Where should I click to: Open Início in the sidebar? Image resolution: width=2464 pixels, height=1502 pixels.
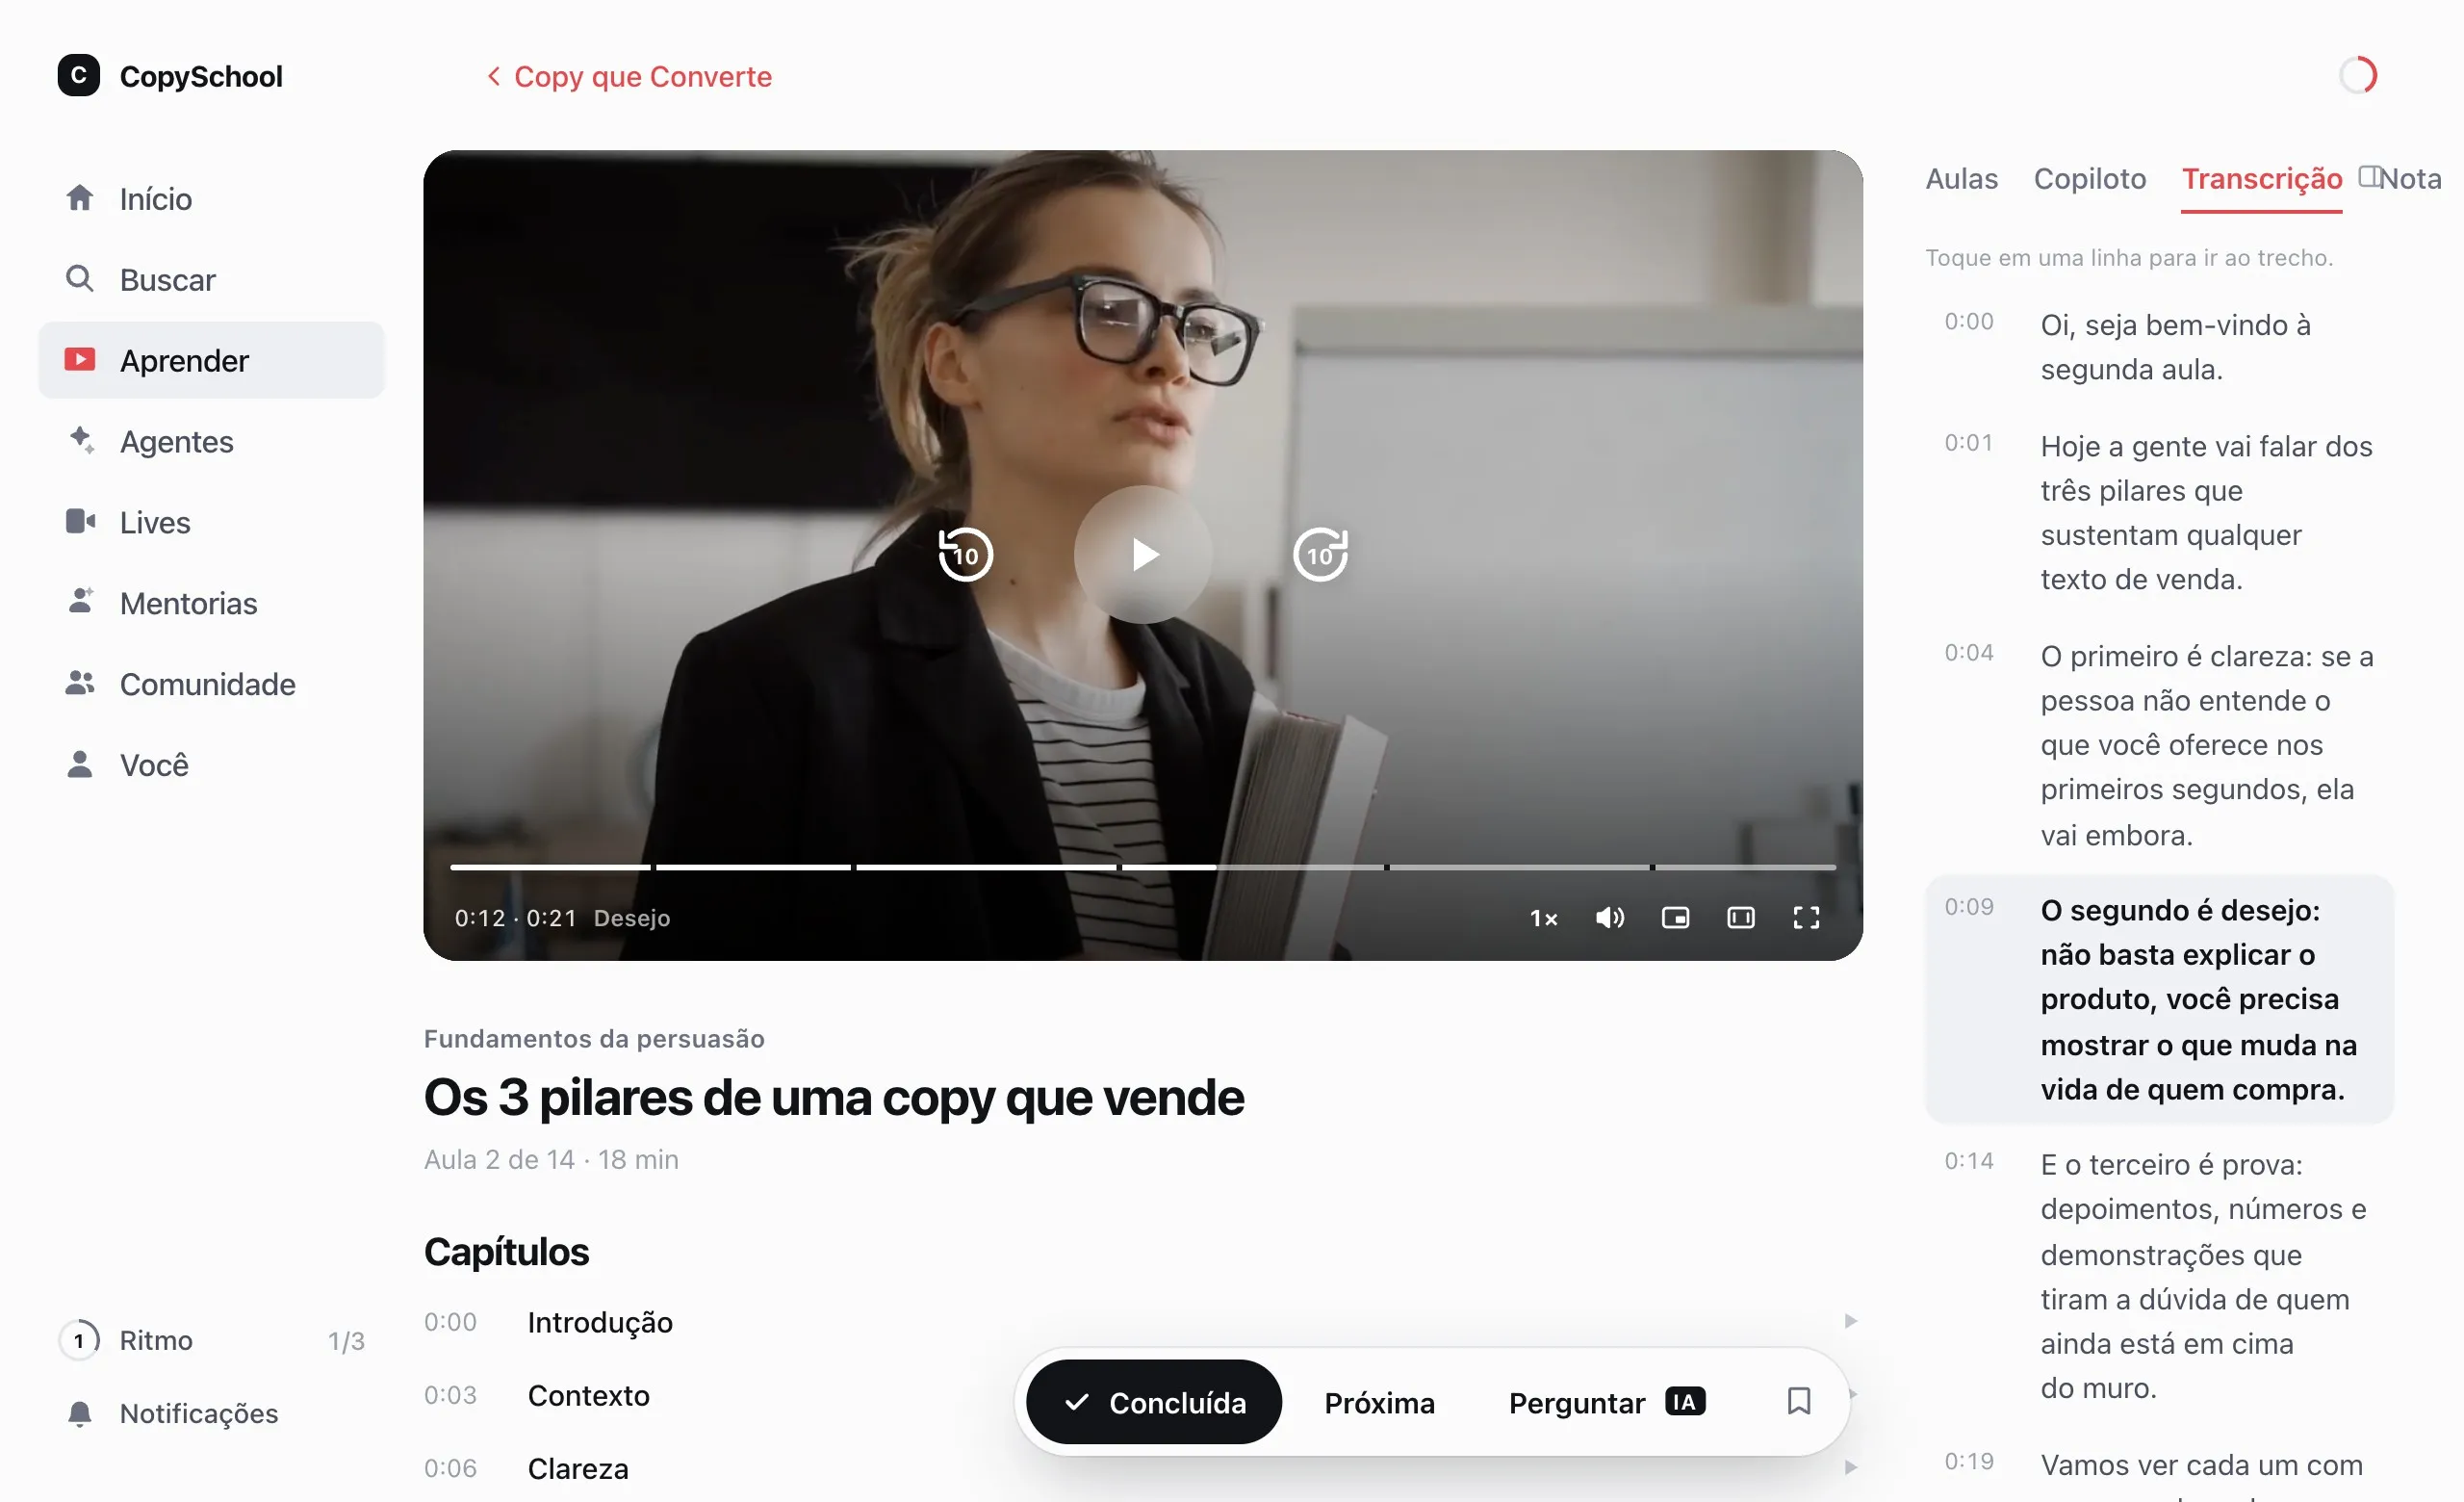click(x=211, y=198)
